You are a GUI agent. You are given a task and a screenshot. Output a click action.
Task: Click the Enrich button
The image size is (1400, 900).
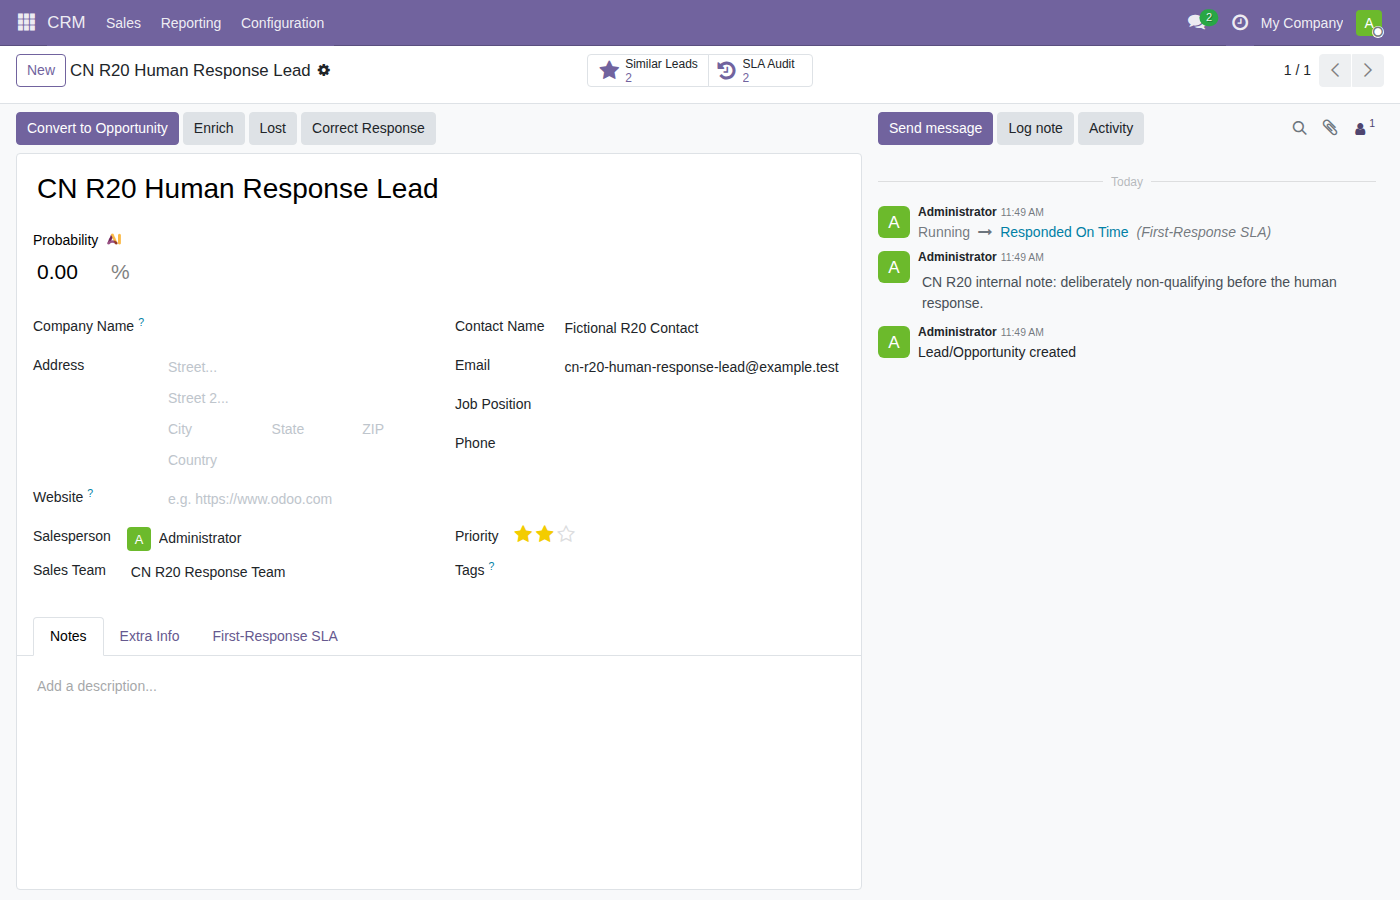(x=213, y=128)
